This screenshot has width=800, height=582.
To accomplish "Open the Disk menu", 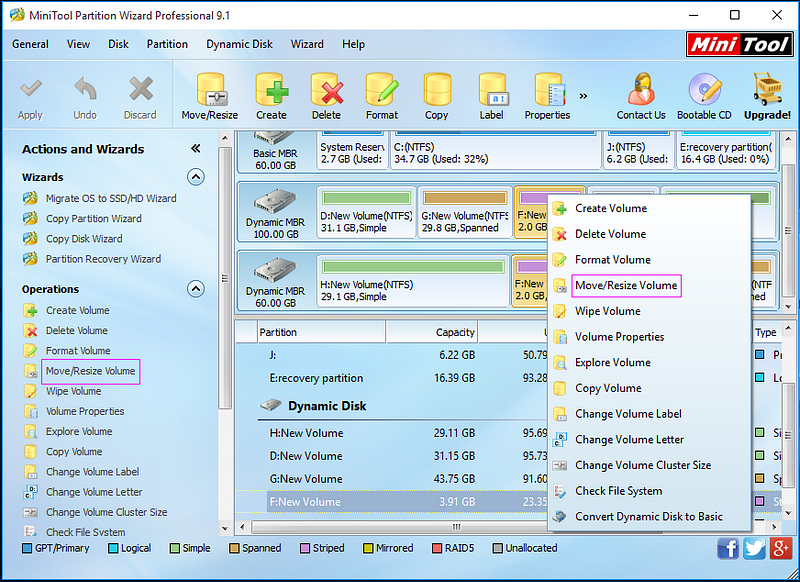I will point(118,44).
